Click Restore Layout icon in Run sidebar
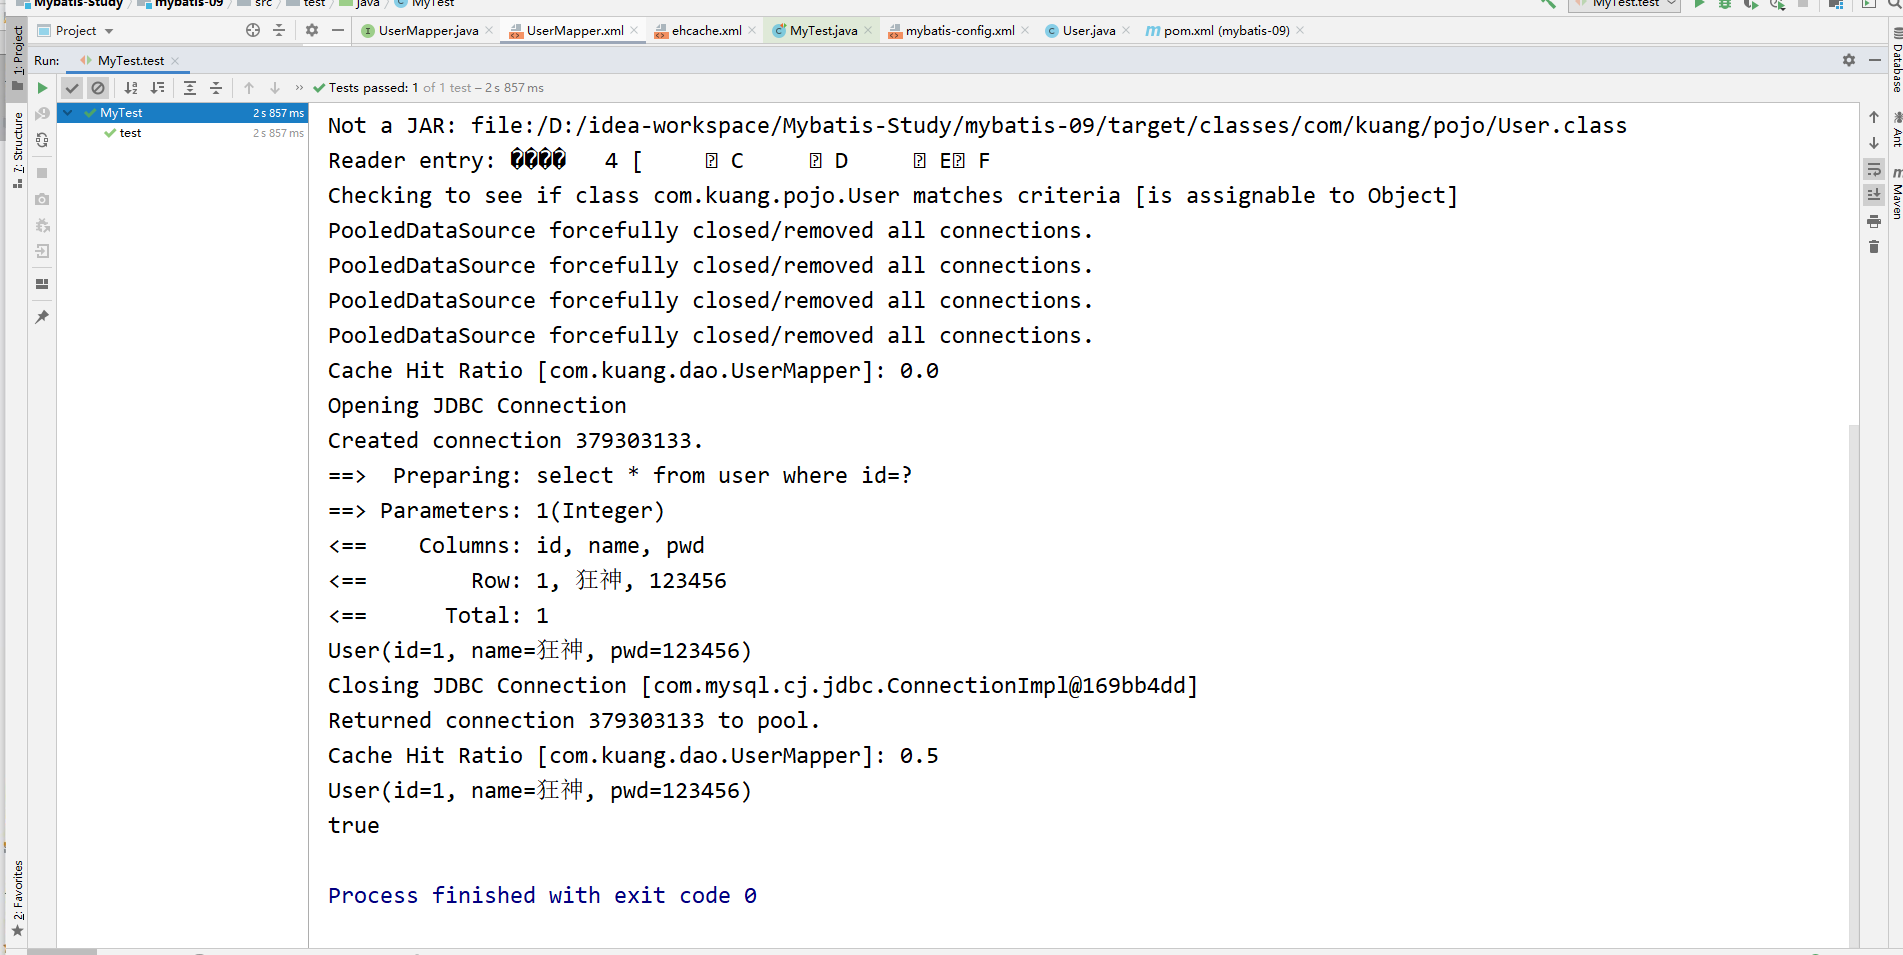The width and height of the screenshot is (1903, 955). [42, 284]
